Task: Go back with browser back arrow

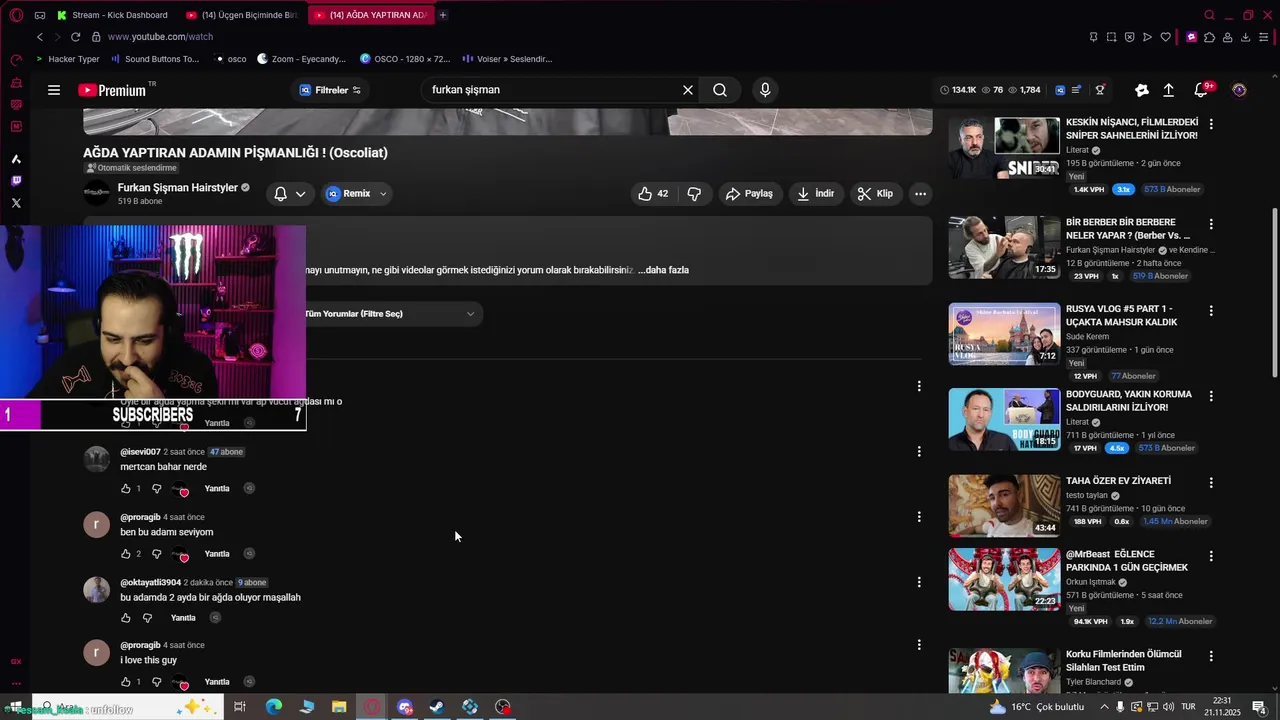Action: 39,37
